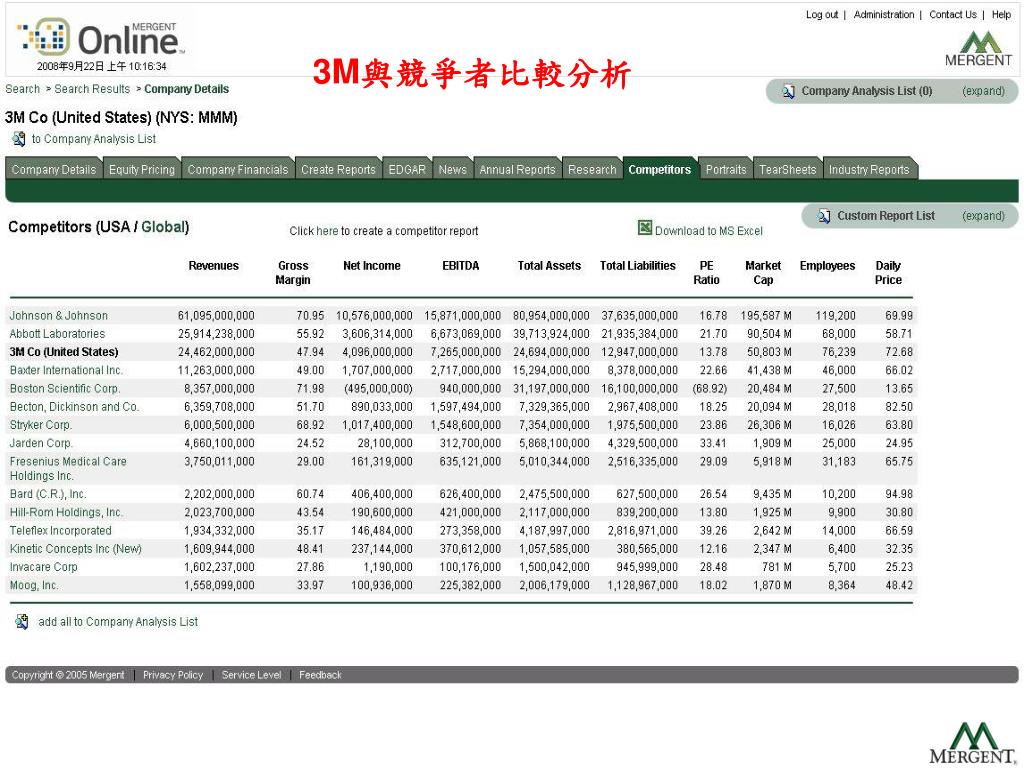Image resolution: width=1024 pixels, height=768 pixels.
Task: Open Bard (C.R.), Inc. link
Action: (x=48, y=494)
